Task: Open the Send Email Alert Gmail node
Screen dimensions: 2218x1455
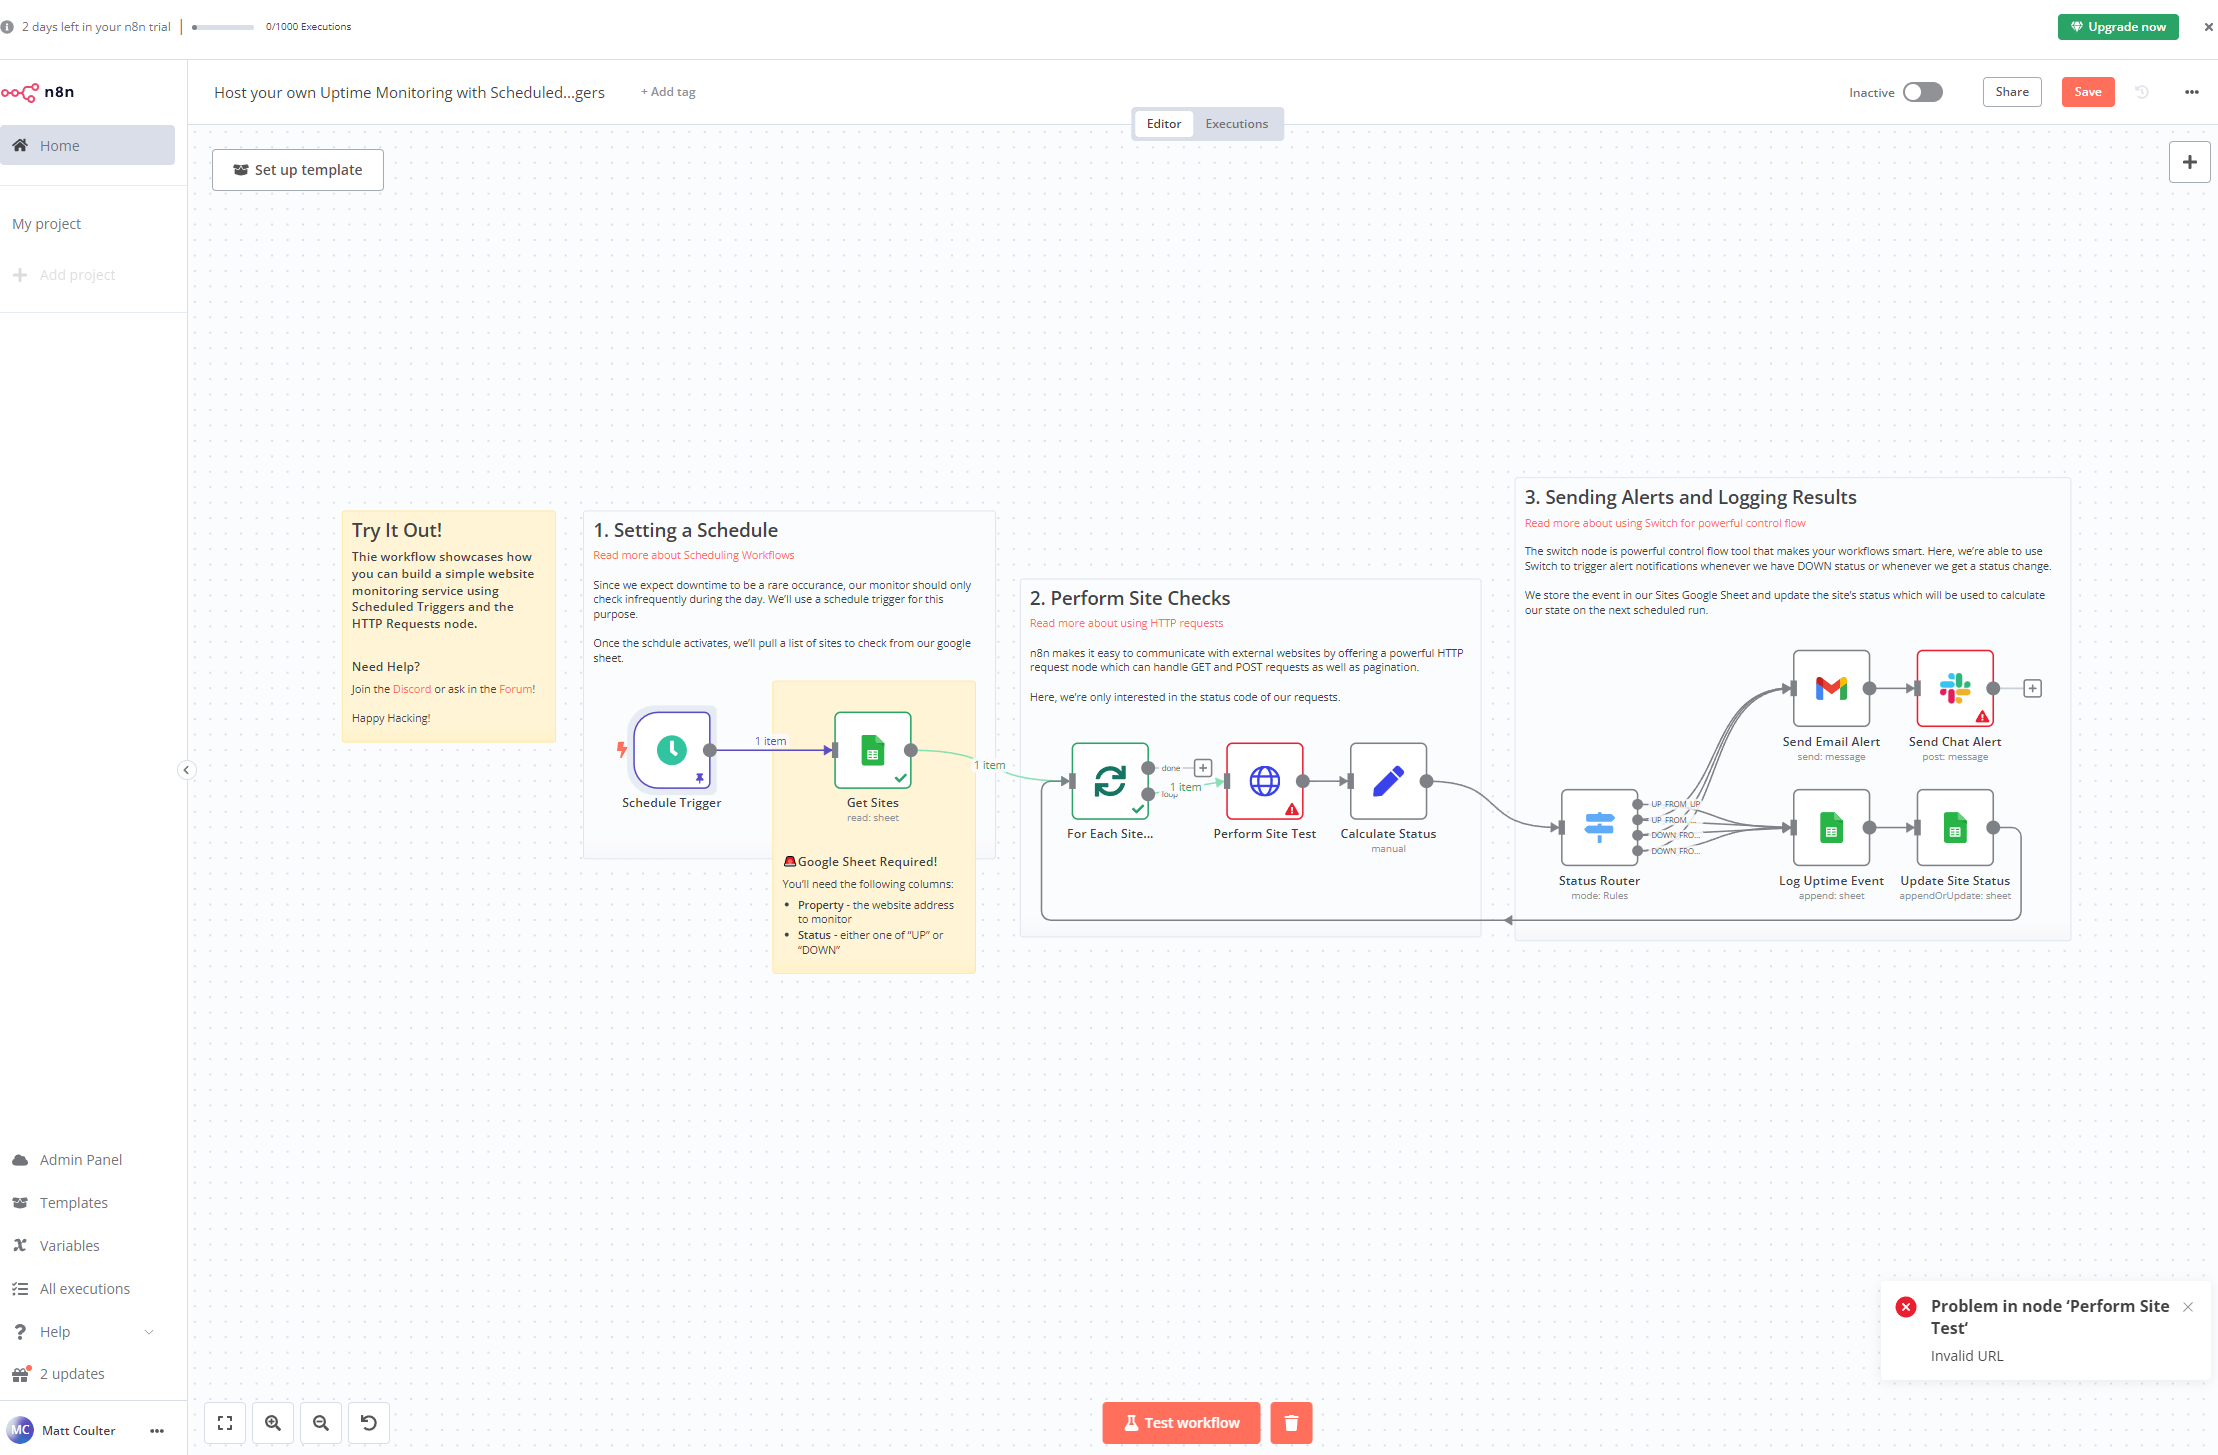Action: coord(1831,688)
